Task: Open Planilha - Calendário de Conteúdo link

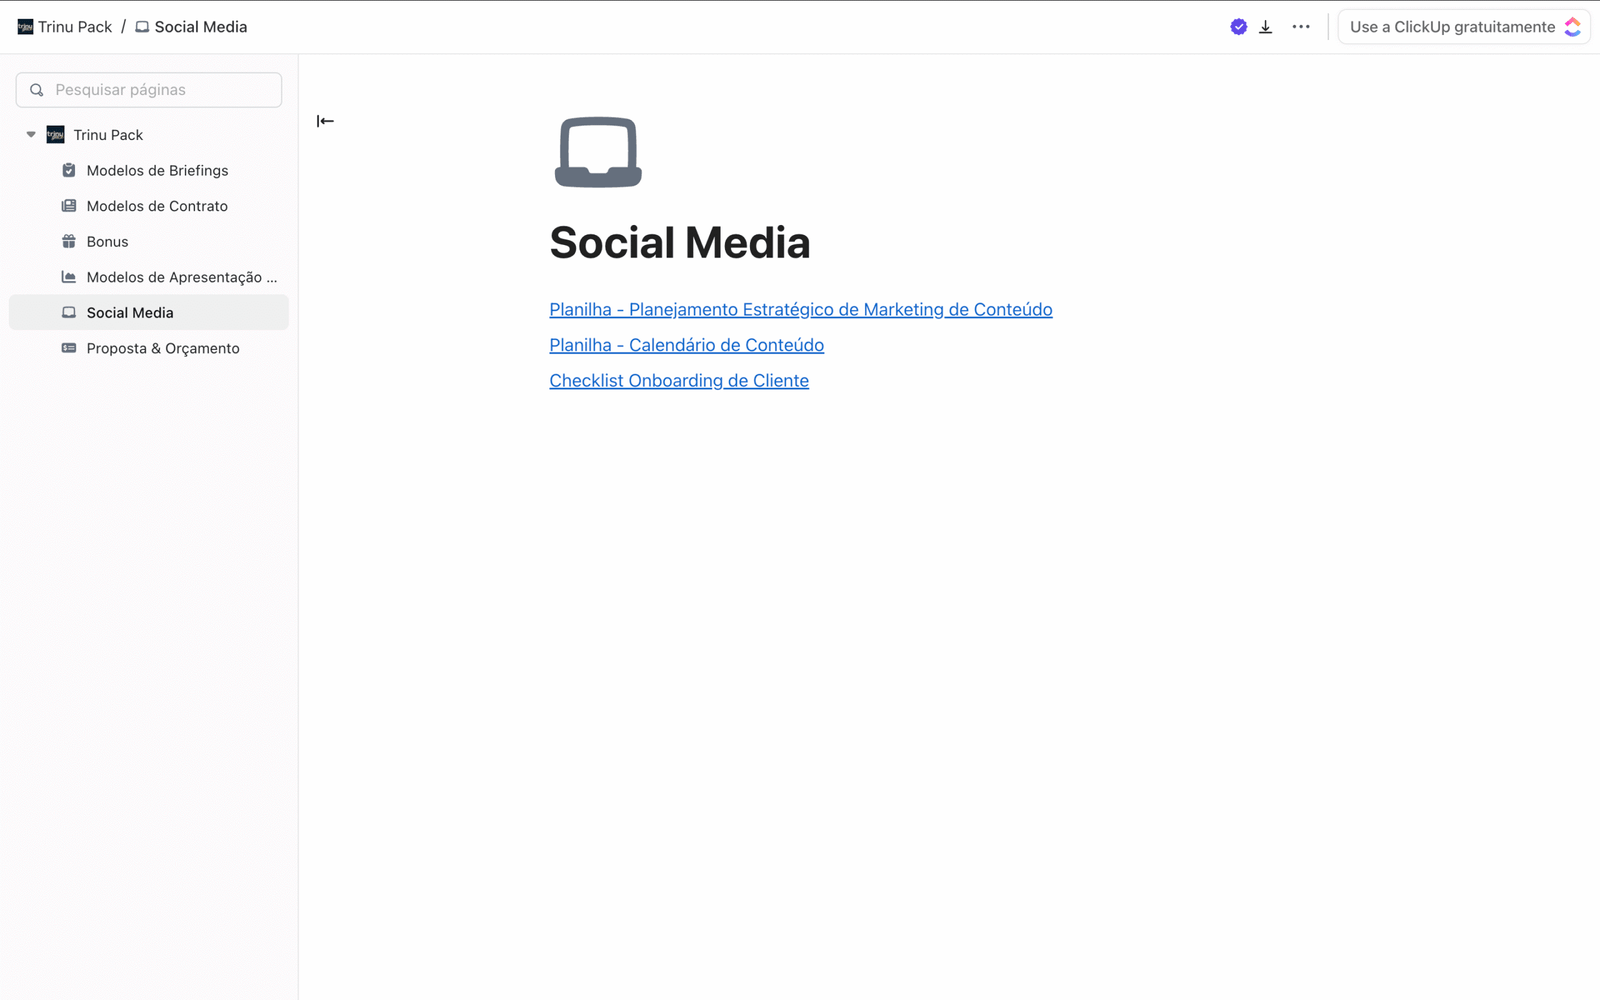Action: tap(686, 345)
